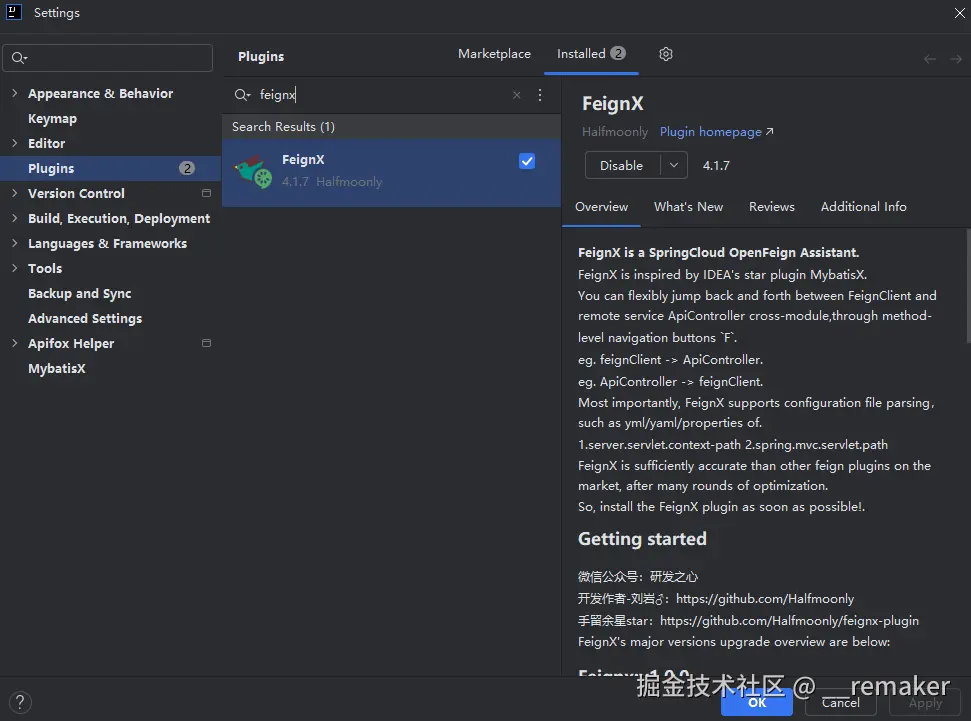Click the Apply button
Screen dimensions: 971x721
click(x=925, y=702)
